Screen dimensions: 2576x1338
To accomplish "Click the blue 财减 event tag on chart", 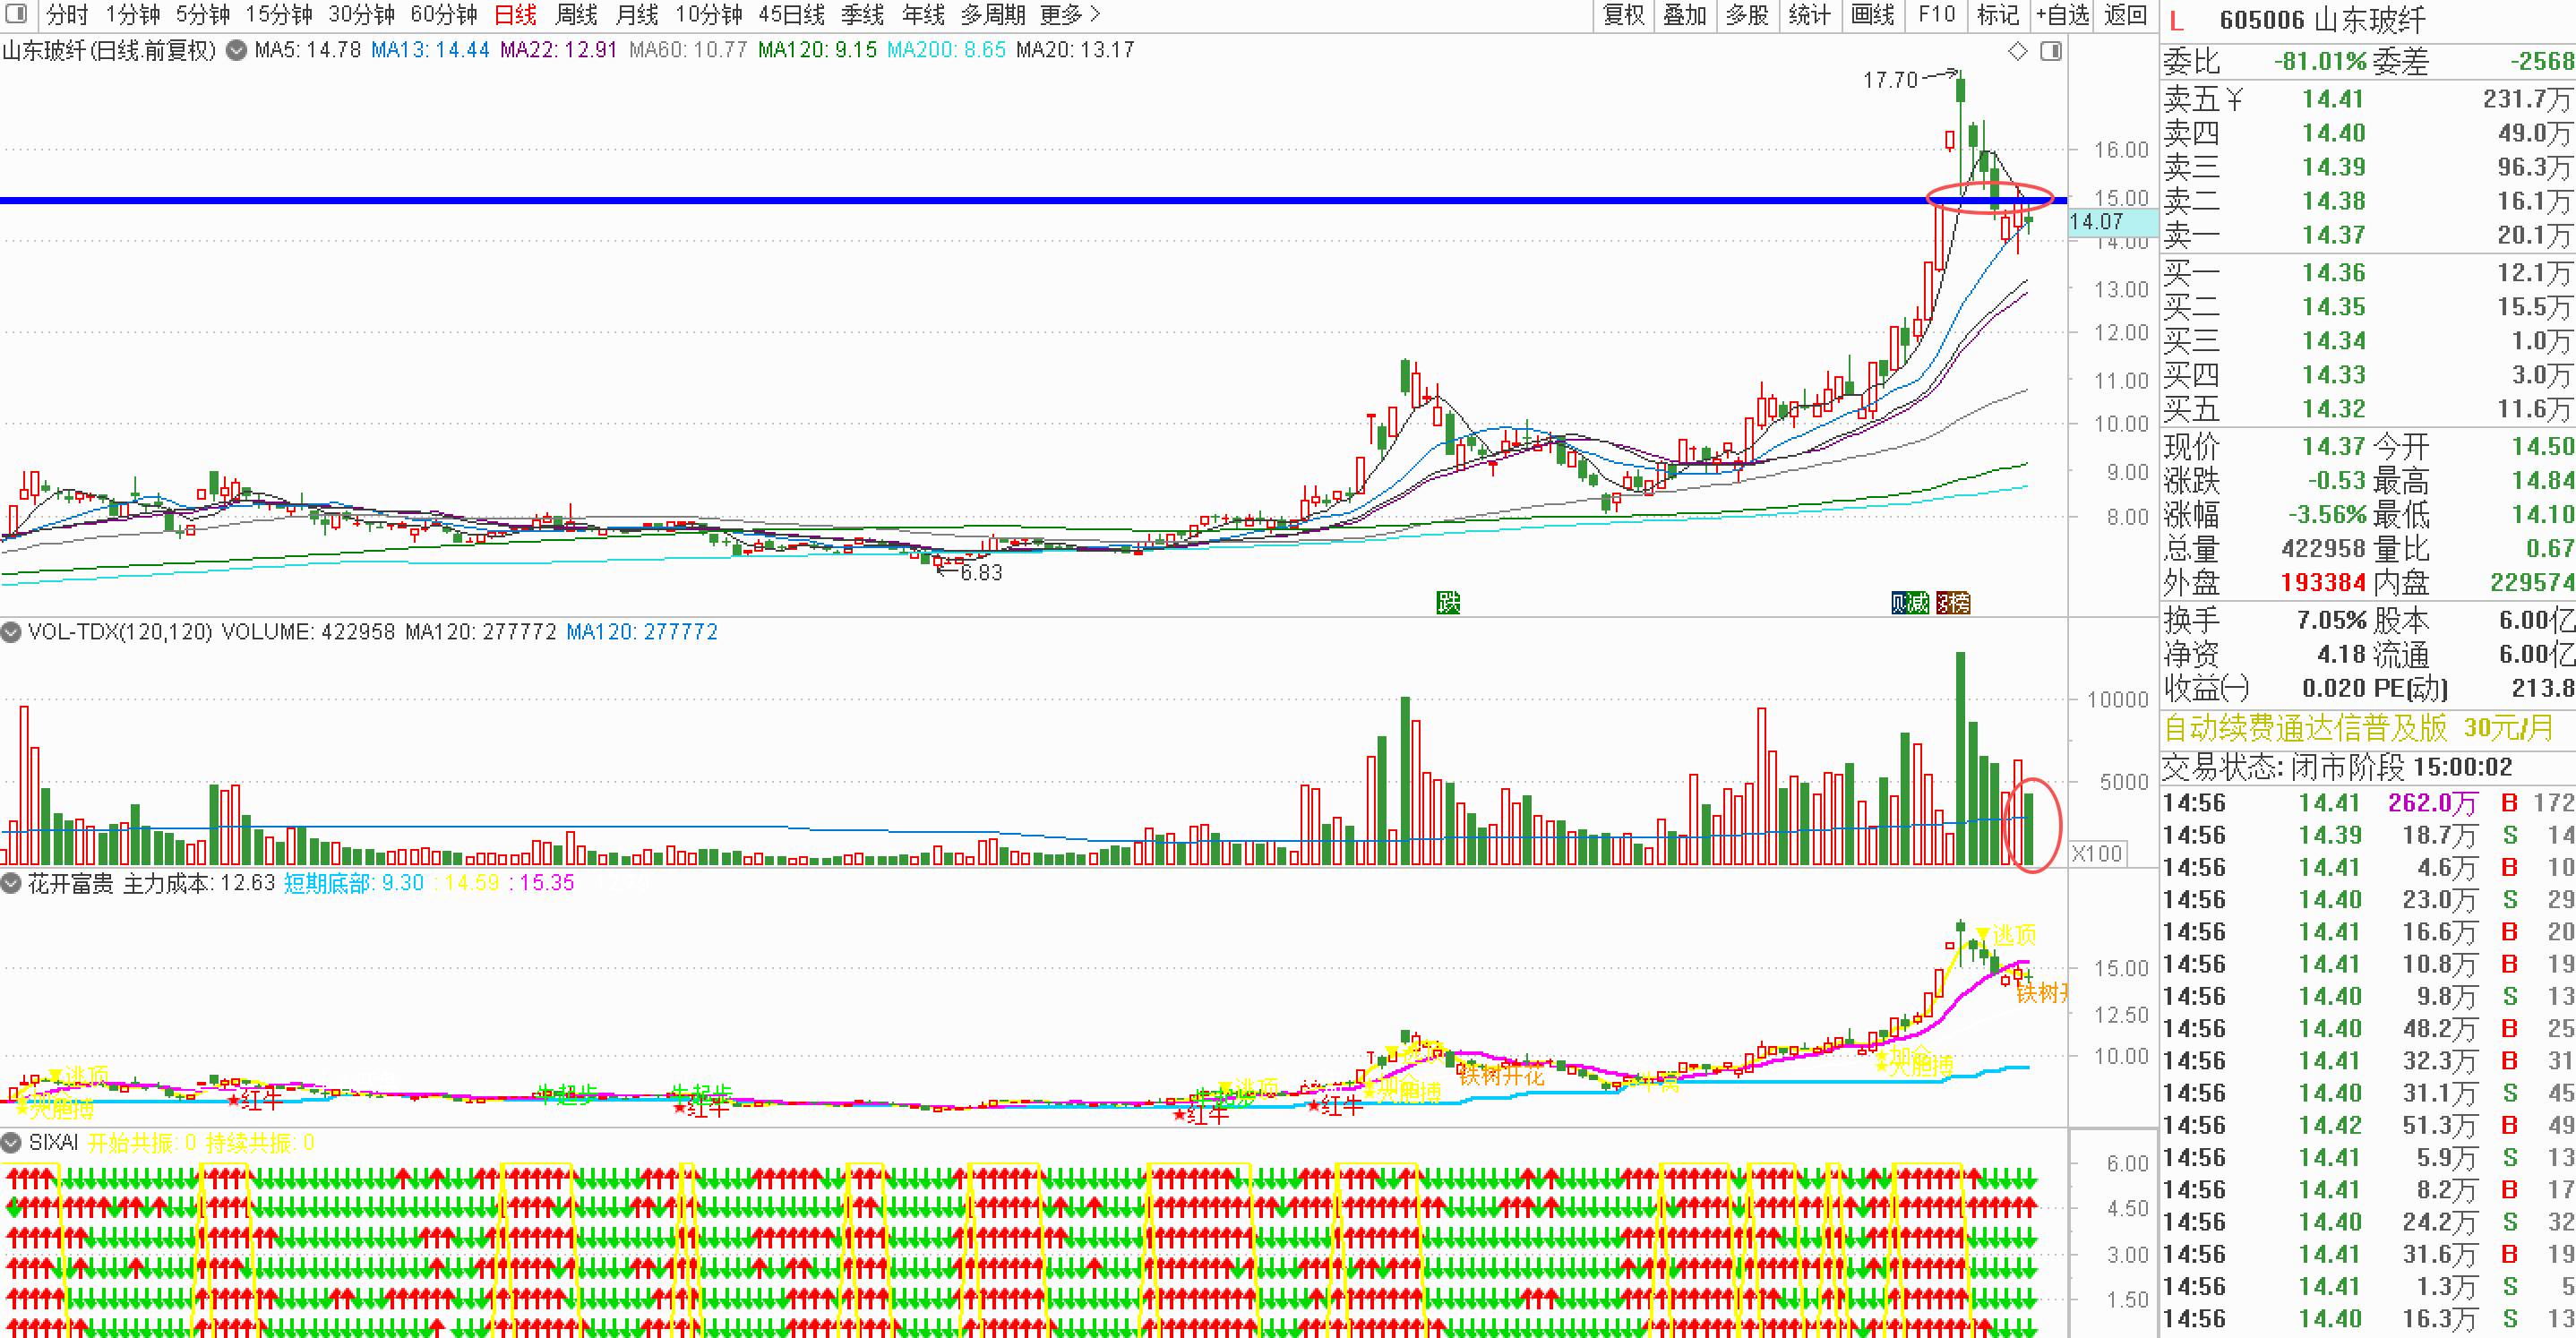I will (x=1910, y=603).
